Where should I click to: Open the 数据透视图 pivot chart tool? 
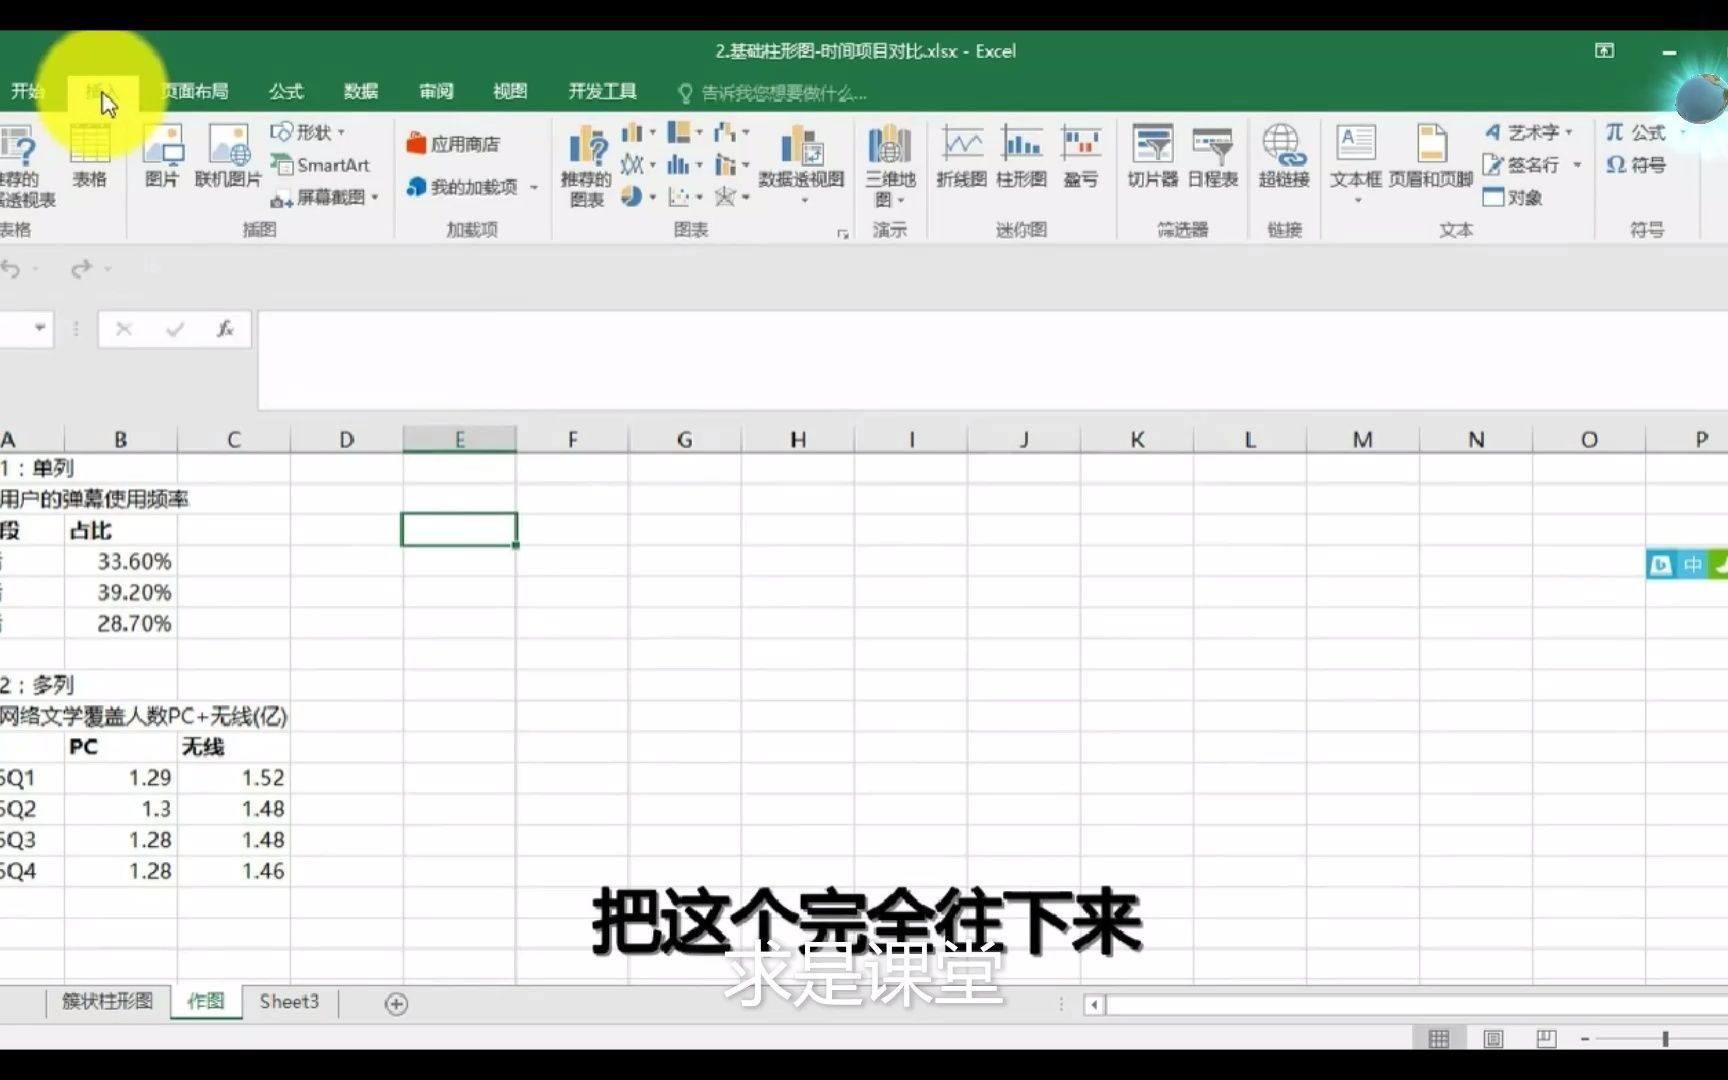(x=801, y=164)
